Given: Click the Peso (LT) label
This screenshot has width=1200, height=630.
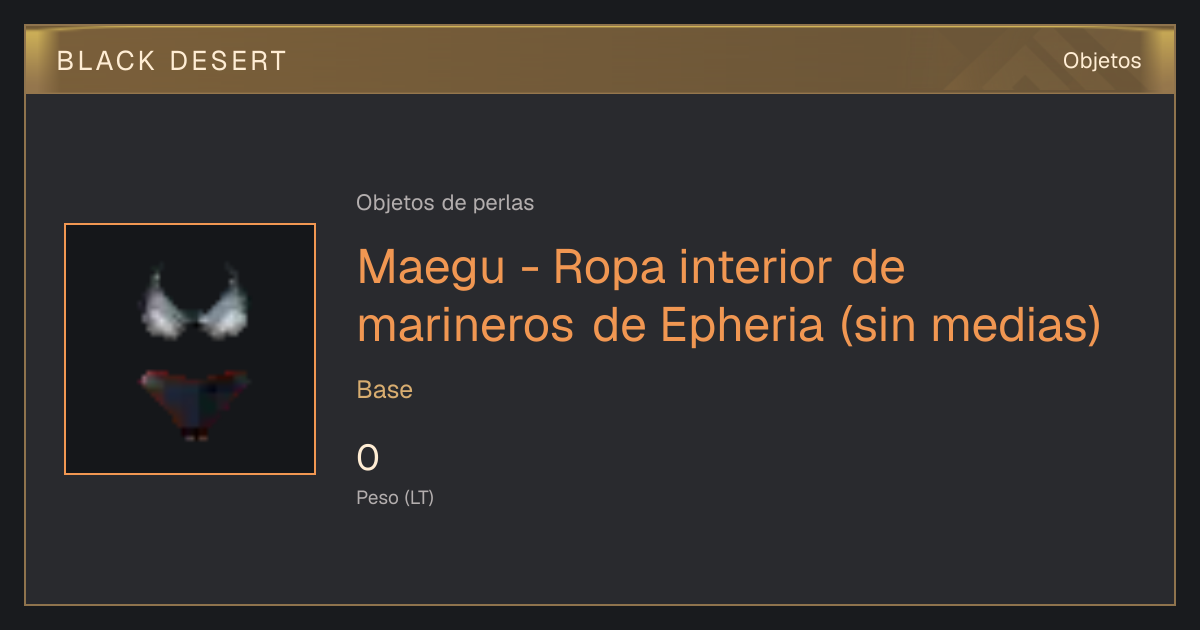Looking at the screenshot, I should pos(395,498).
